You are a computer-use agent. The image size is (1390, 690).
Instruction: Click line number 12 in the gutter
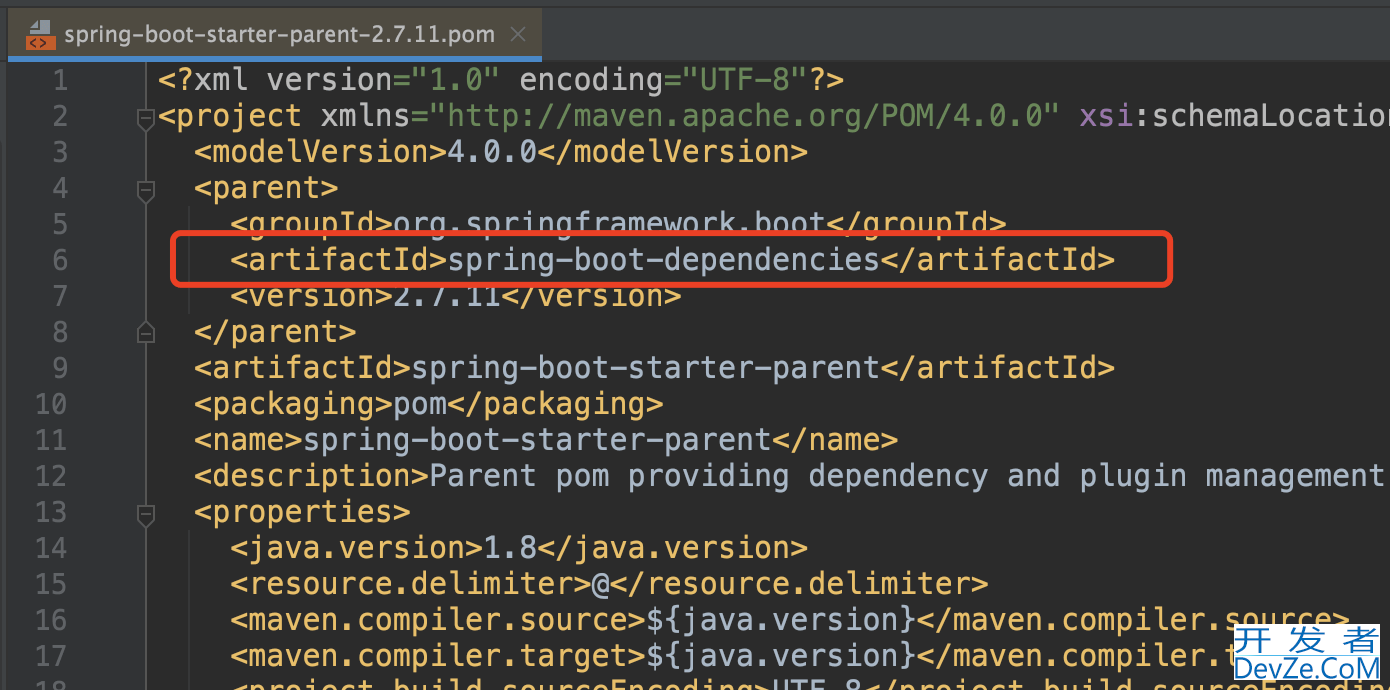50,476
